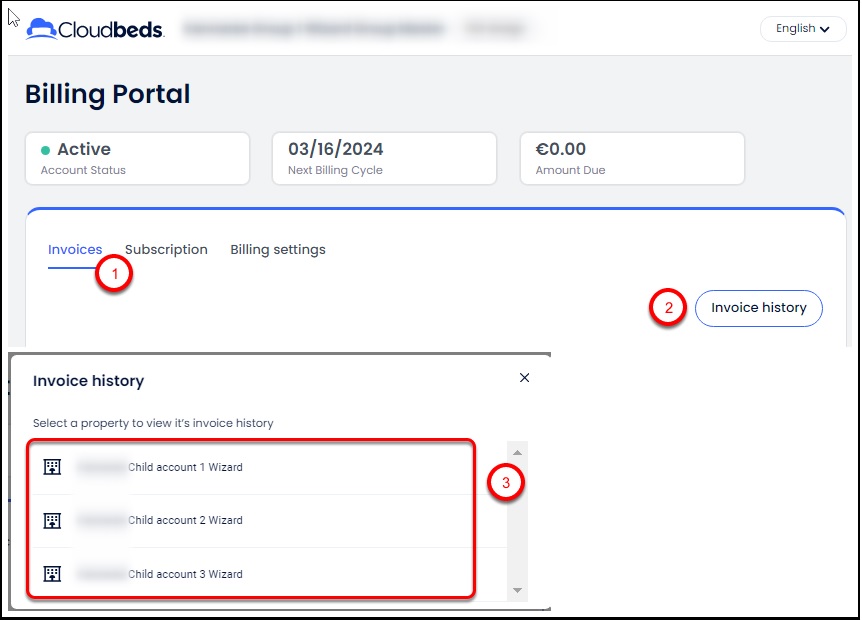862x620 pixels.
Task: Click the Billing Portal heading
Action: (107, 94)
